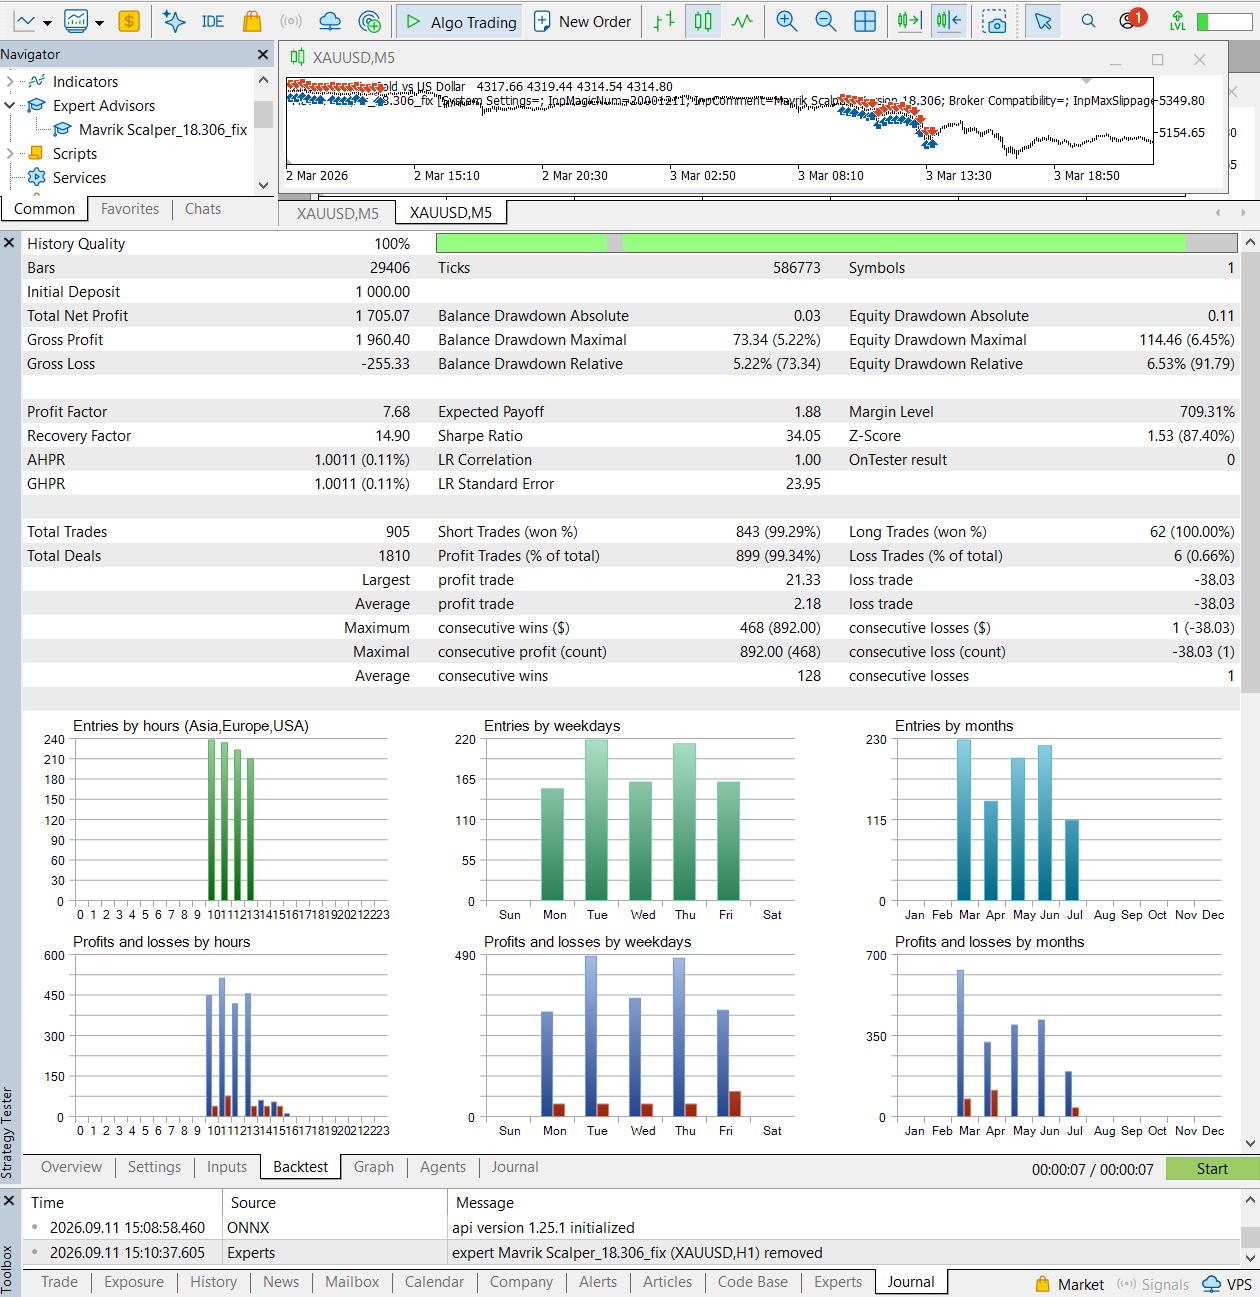Switch to Favorites tab in Navigator
Image resolution: width=1260 pixels, height=1297 pixels.
130,208
